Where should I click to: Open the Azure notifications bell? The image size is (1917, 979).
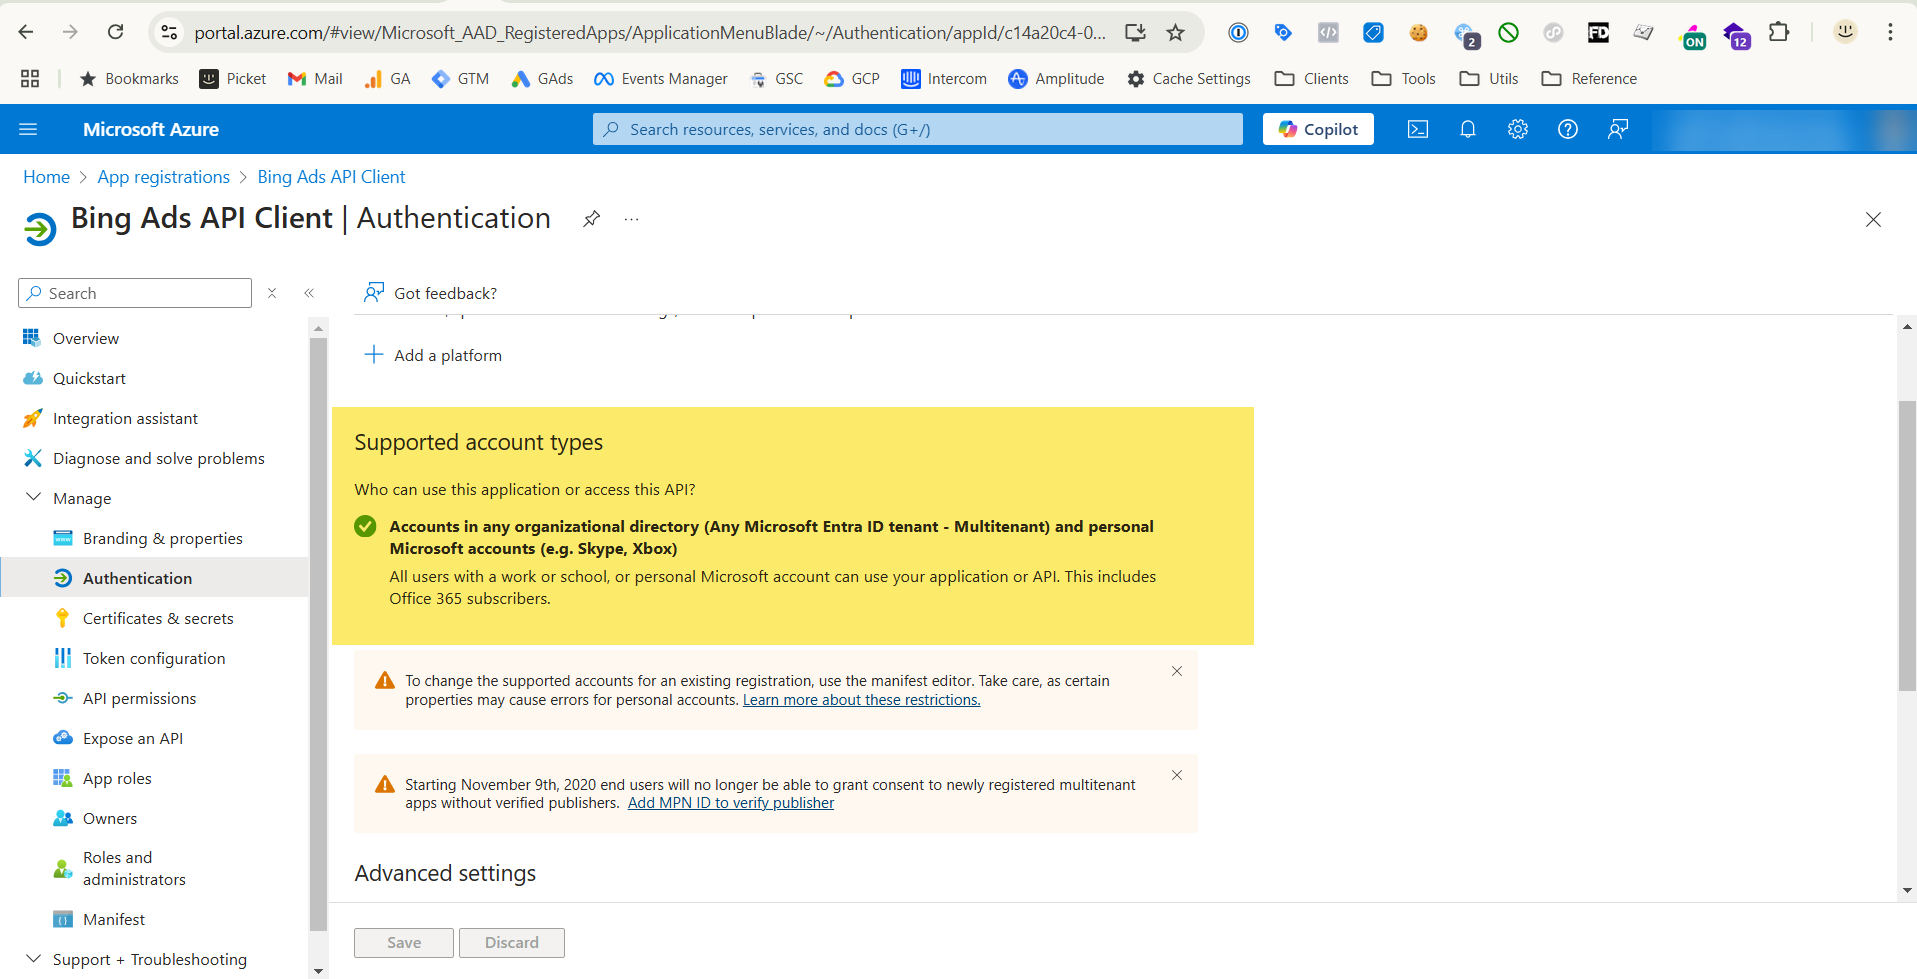pyautogui.click(x=1468, y=129)
